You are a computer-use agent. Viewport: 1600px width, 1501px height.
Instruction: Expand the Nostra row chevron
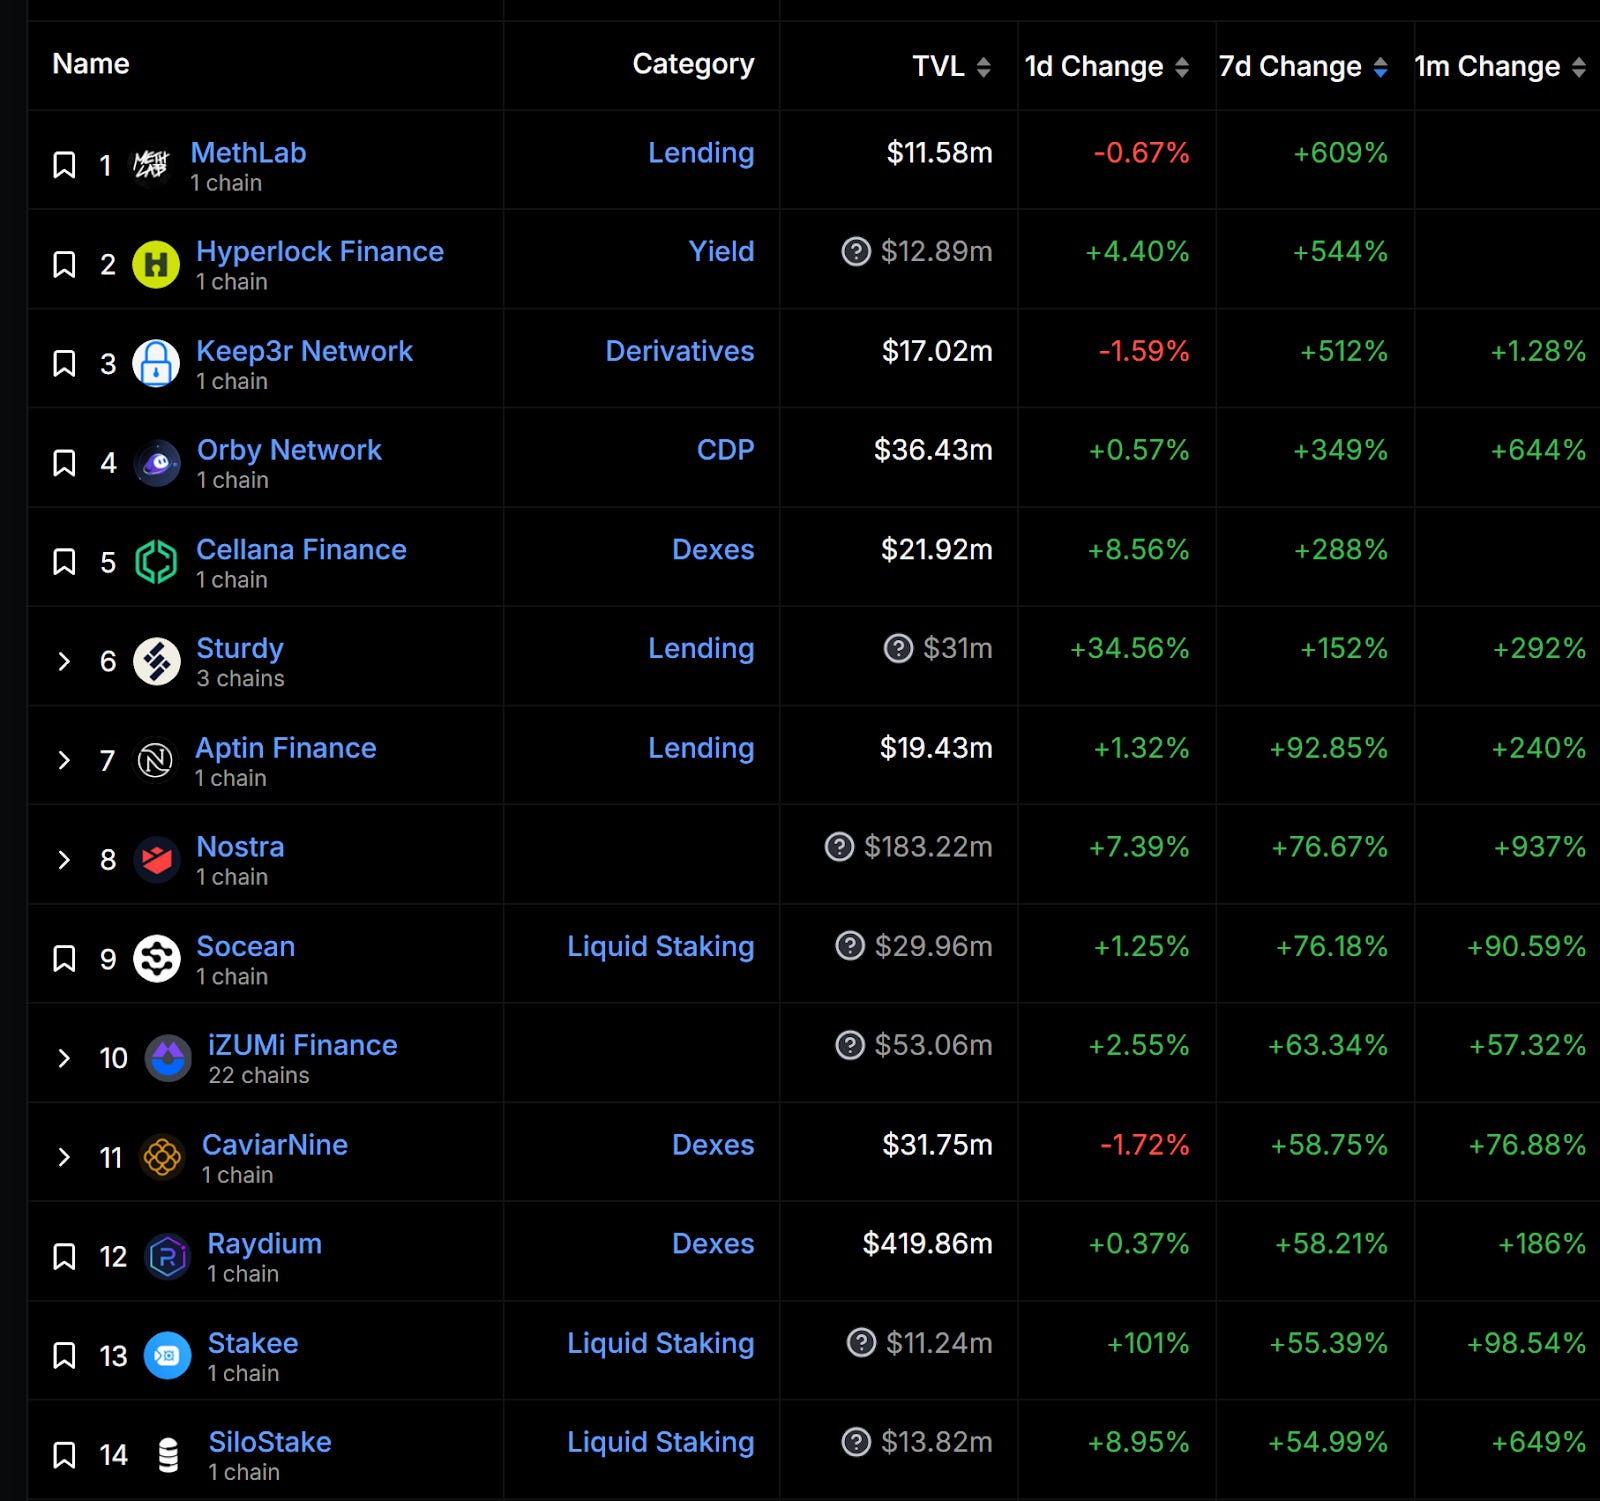click(64, 860)
